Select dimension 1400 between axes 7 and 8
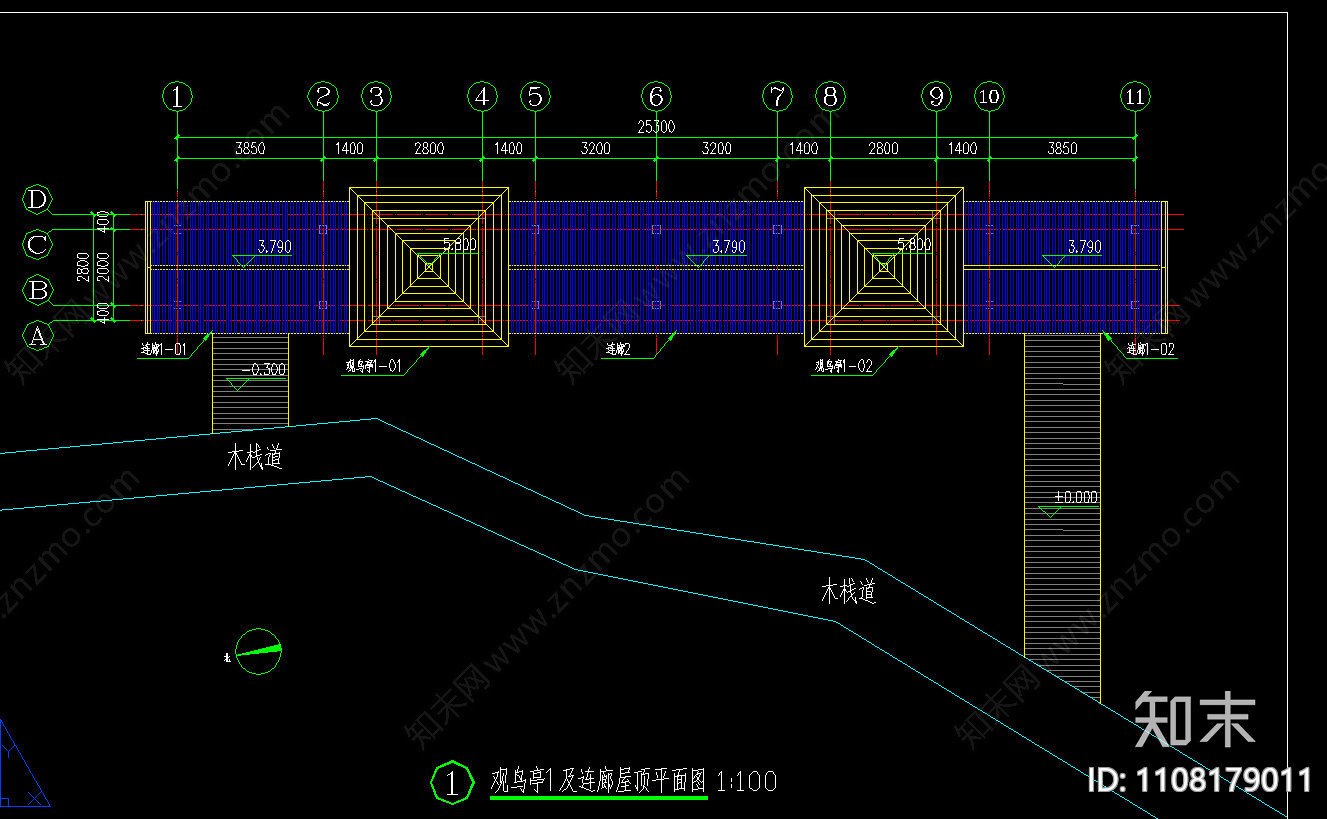The width and height of the screenshot is (1327, 819). (x=803, y=148)
